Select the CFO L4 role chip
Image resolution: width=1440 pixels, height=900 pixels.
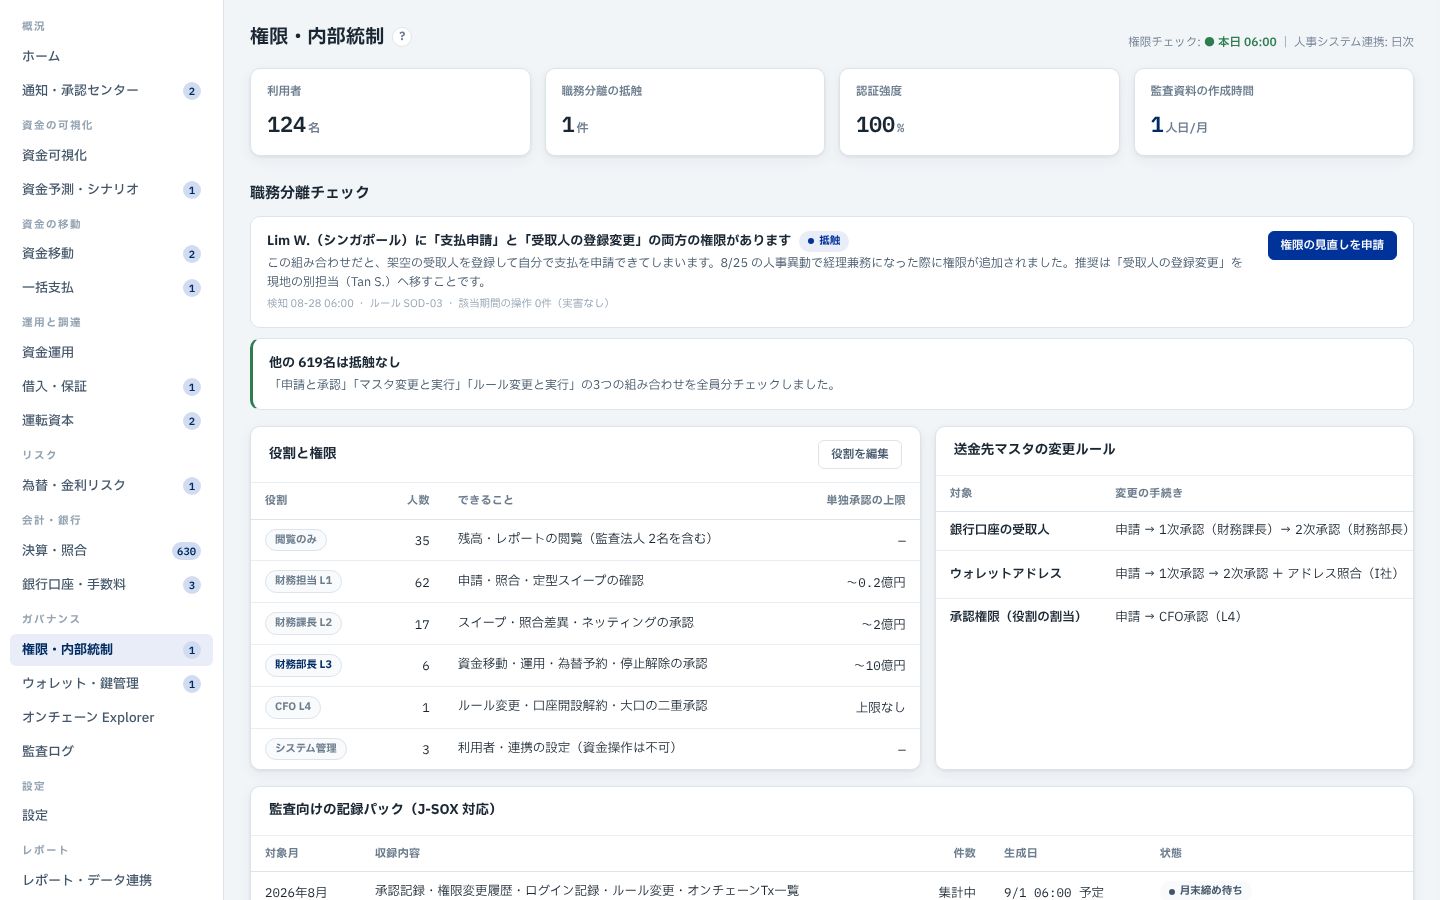[293, 707]
